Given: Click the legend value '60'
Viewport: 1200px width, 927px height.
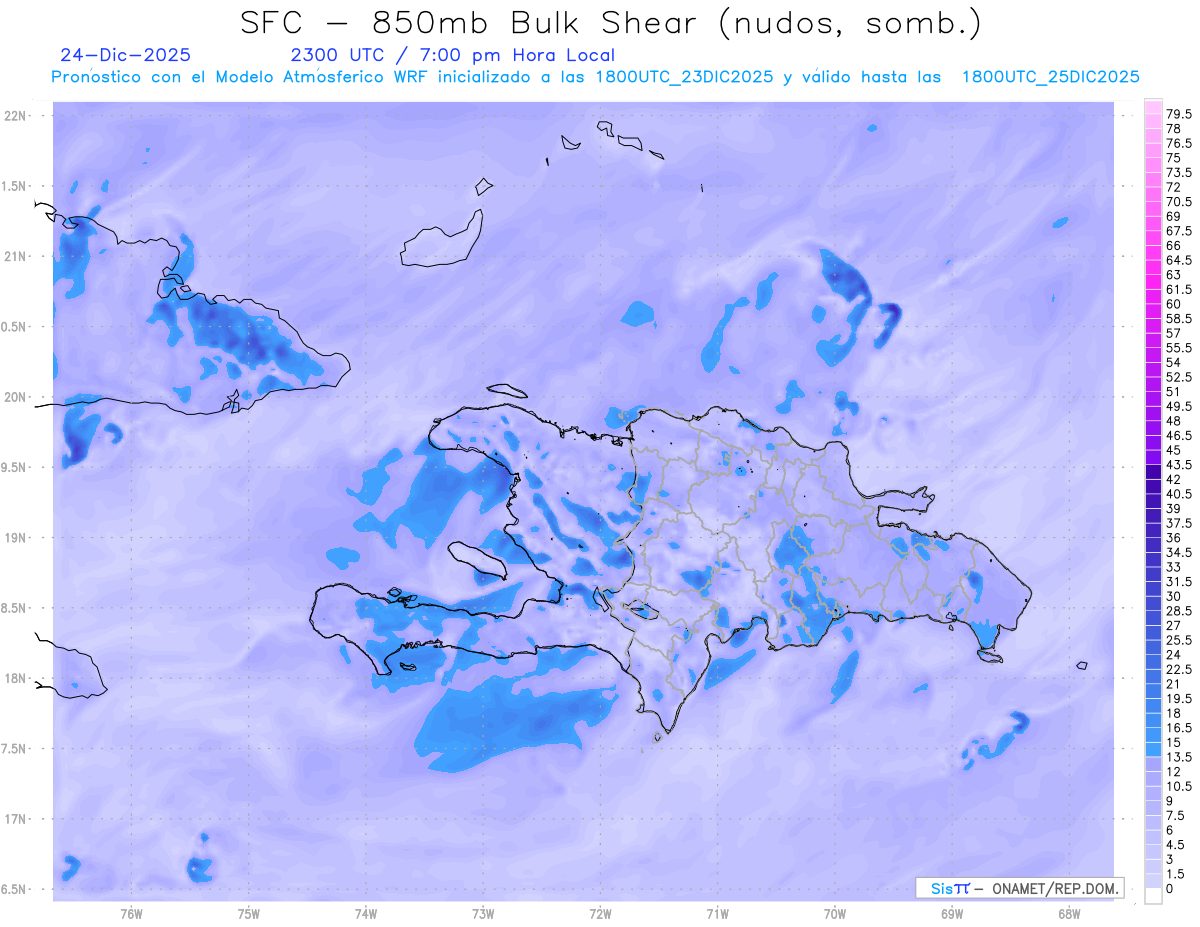Looking at the screenshot, I should tap(1174, 304).
